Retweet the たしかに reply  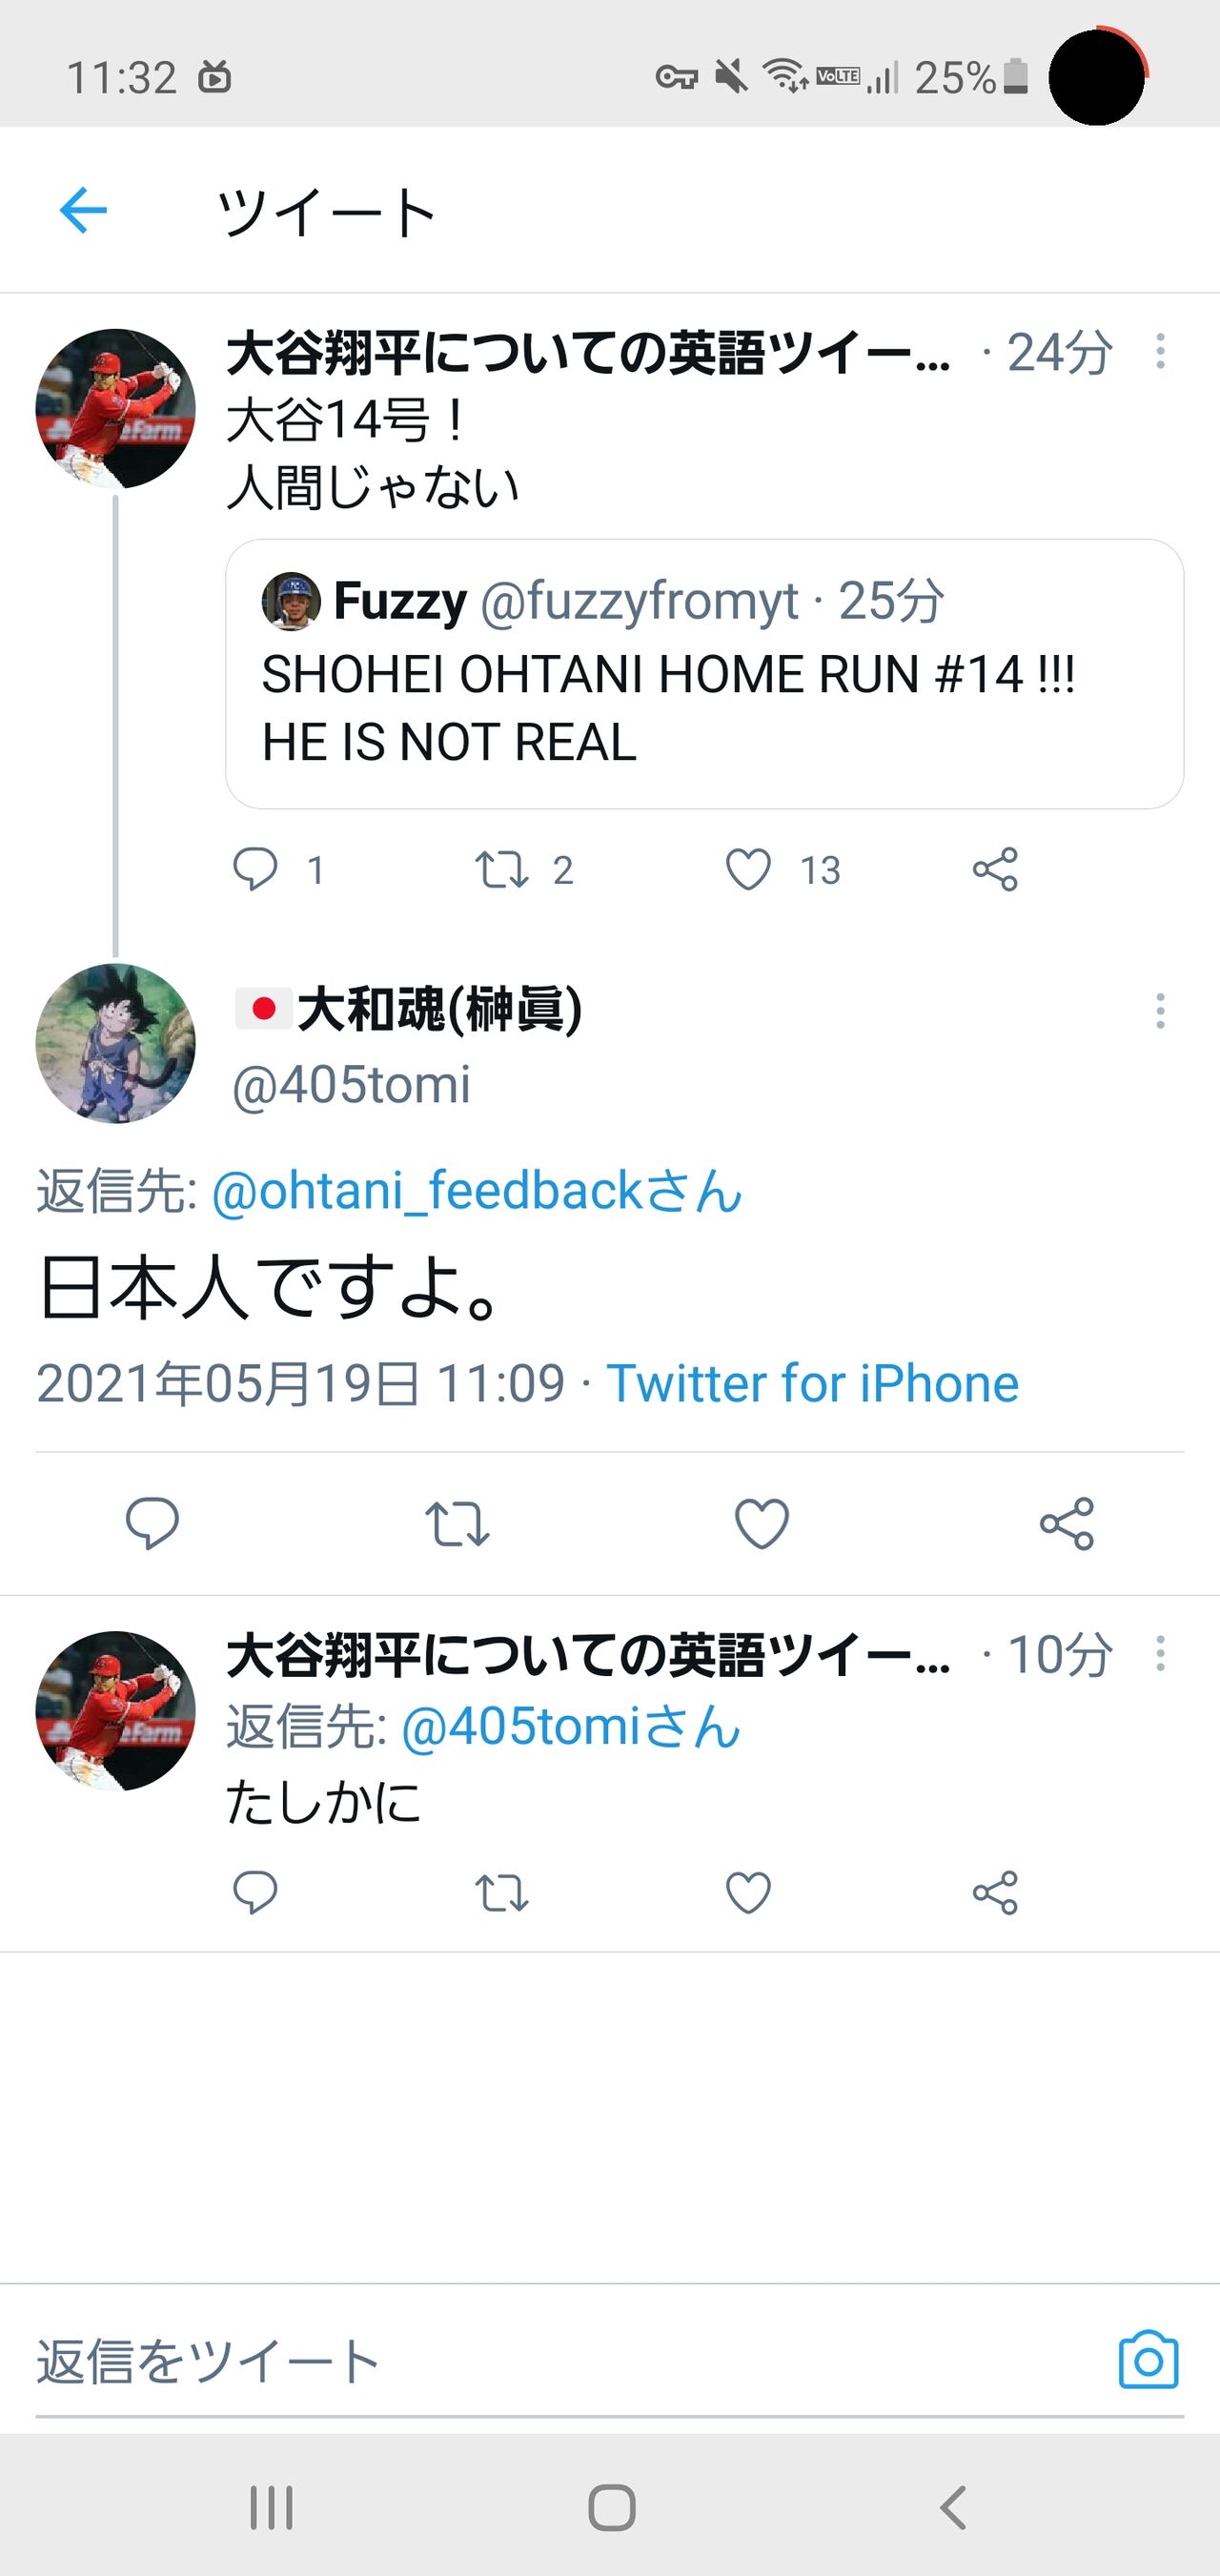(x=501, y=1893)
